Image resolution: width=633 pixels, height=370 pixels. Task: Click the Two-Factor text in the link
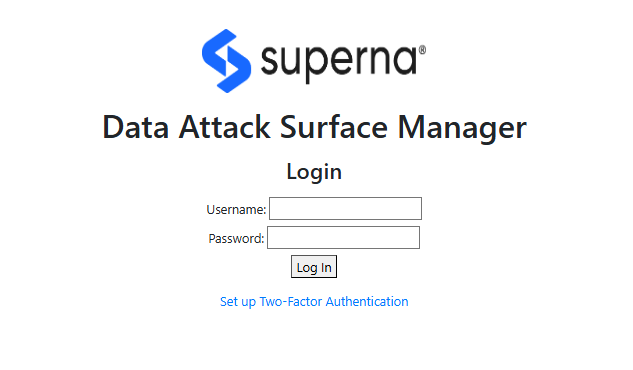pos(291,301)
